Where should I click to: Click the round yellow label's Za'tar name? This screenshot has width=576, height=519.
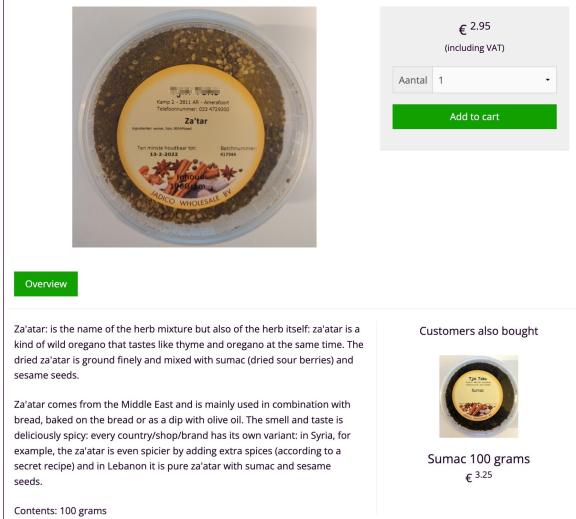(x=196, y=121)
